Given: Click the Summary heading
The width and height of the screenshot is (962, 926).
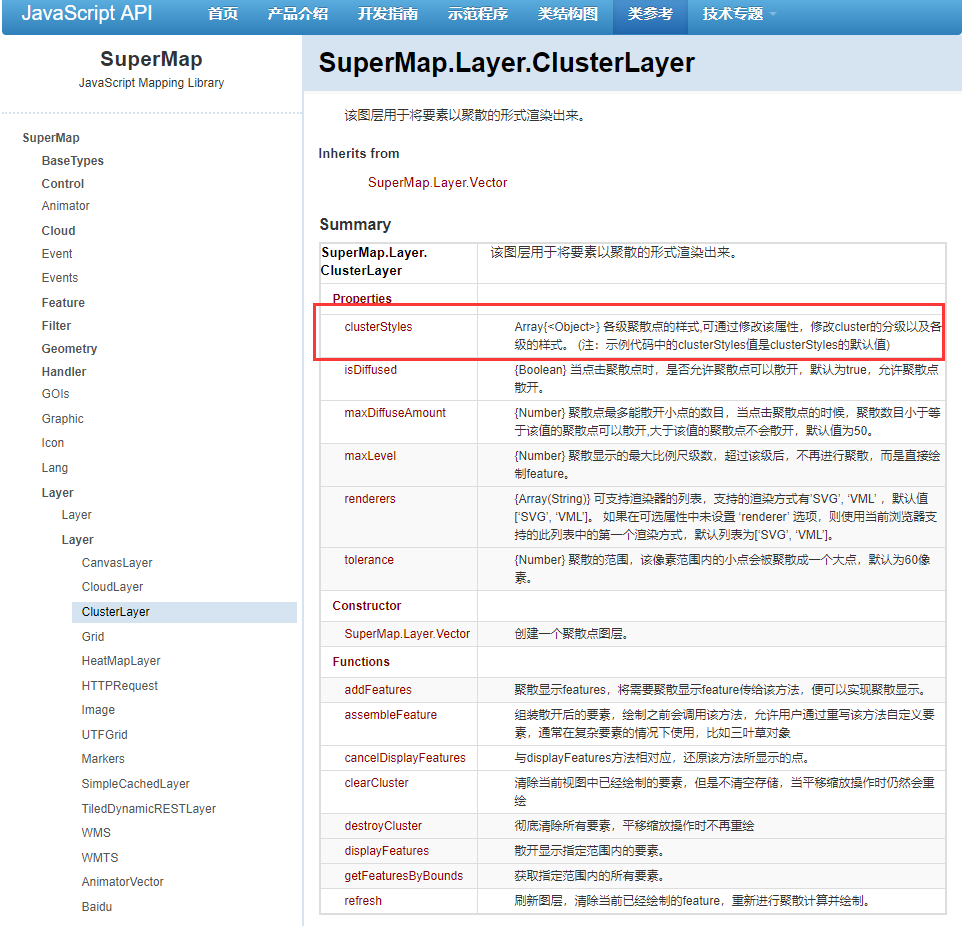Looking at the screenshot, I should (355, 225).
